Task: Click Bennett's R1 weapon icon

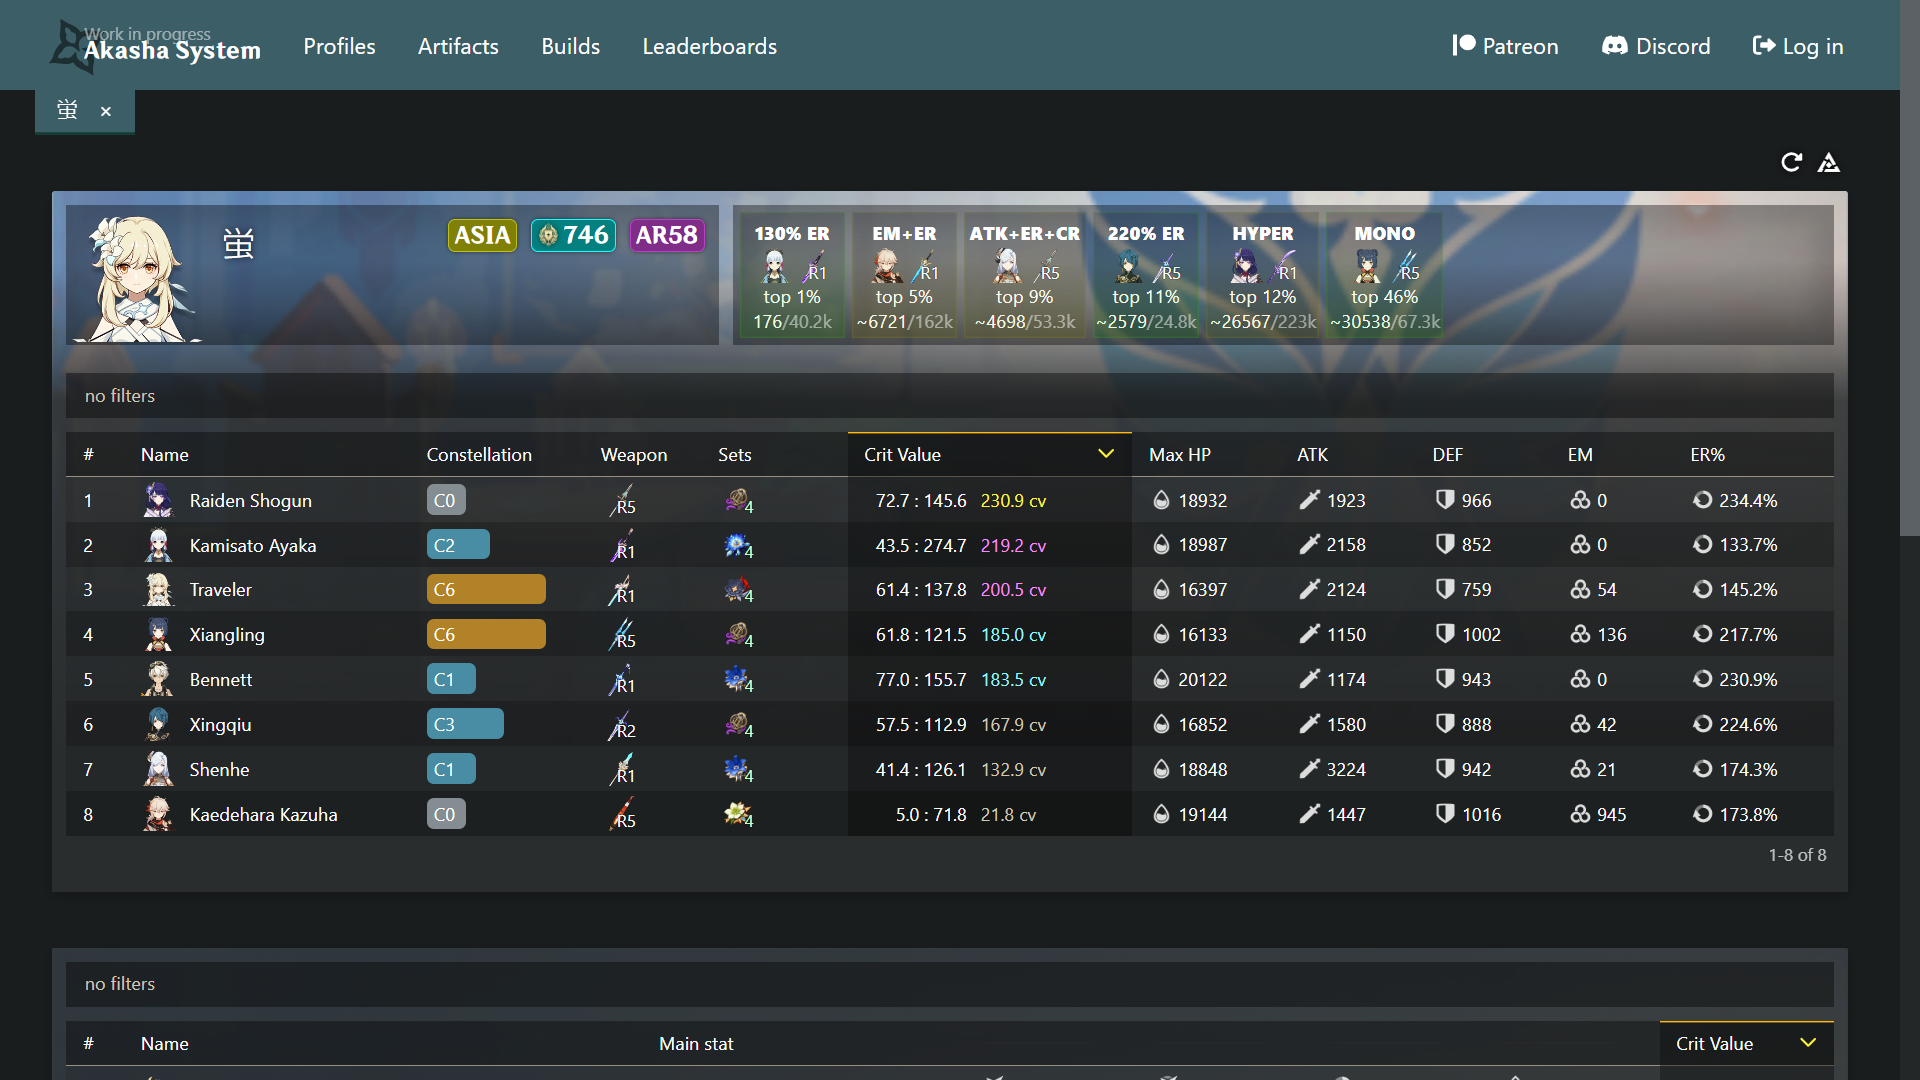Action: click(622, 679)
